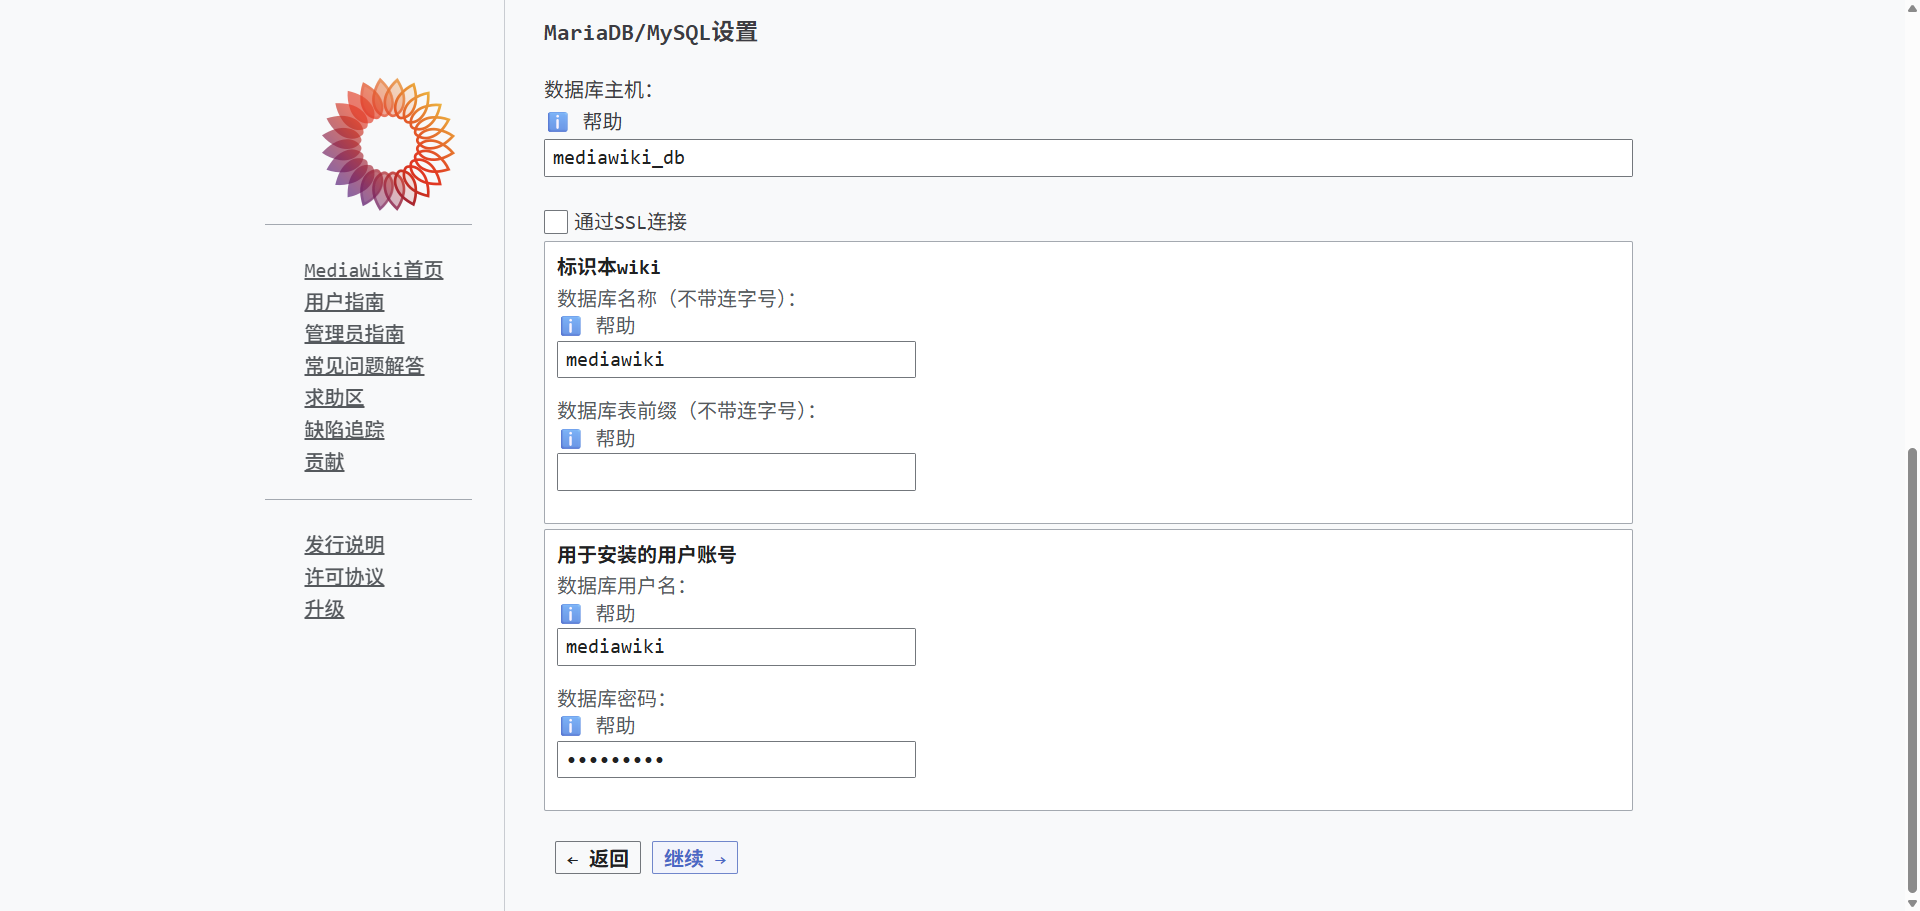1920x911 pixels.
Task: Expand 帮助 text under 数据库主机
Action: (602, 122)
